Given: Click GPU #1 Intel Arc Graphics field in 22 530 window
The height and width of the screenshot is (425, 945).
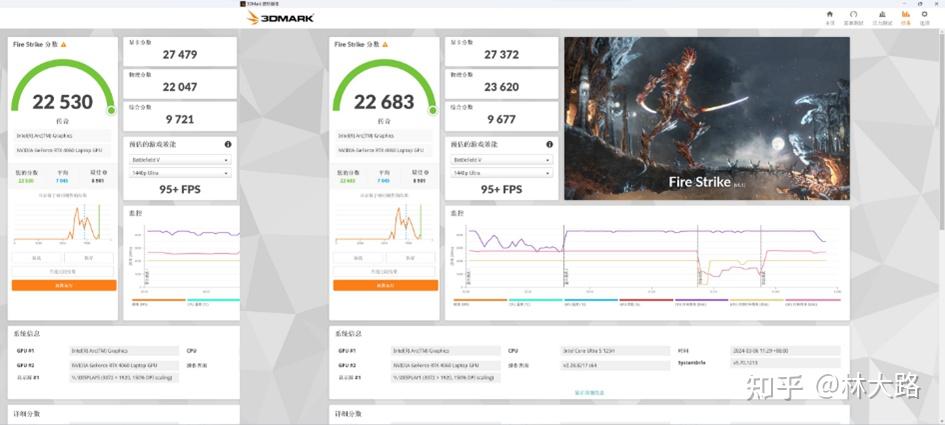Looking at the screenshot, I should coord(124,351).
